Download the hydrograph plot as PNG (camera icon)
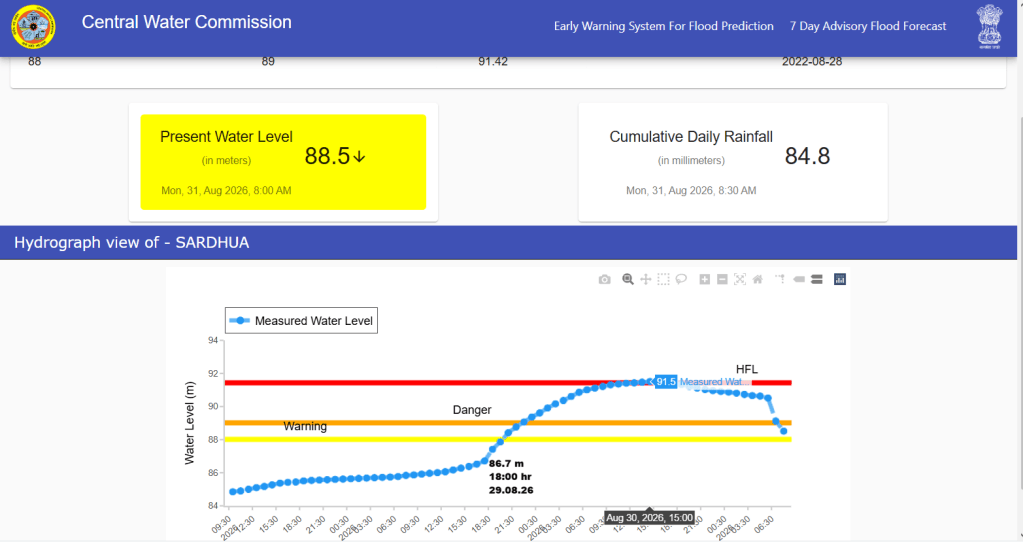1023x544 pixels. pos(605,279)
